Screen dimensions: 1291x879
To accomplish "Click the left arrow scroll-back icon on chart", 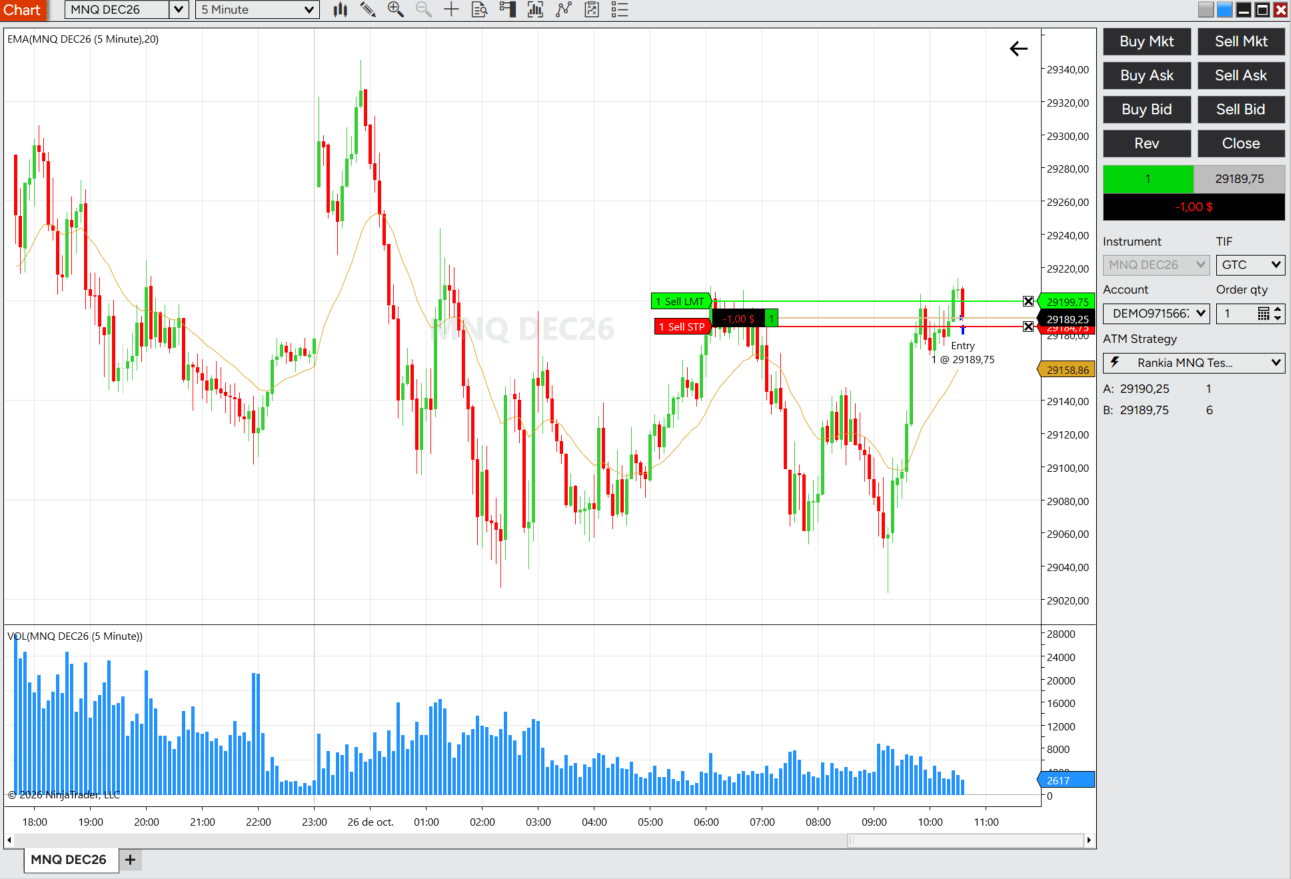I will (1018, 48).
